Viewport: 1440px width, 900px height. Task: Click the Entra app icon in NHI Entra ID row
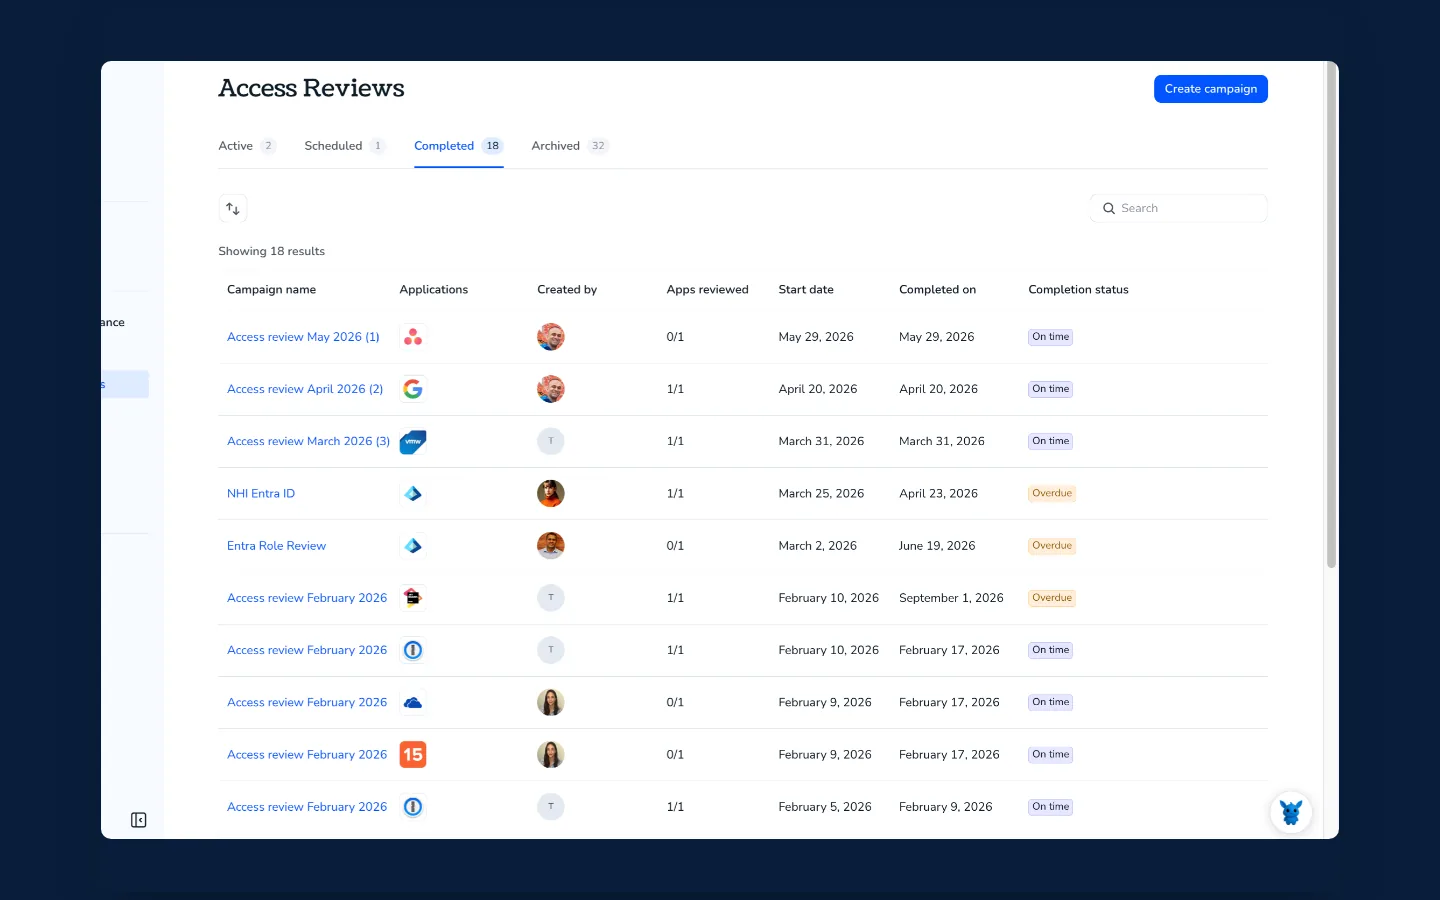pyautogui.click(x=413, y=494)
